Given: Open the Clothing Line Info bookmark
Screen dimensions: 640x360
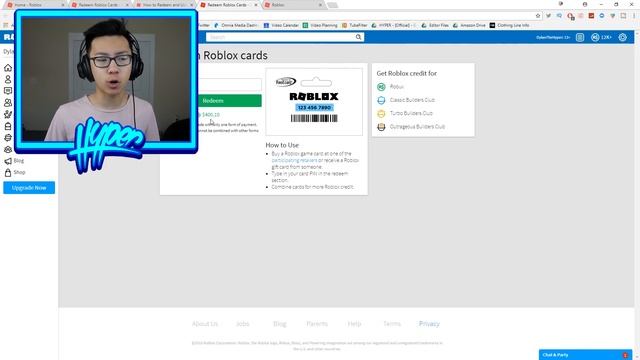Looking at the screenshot, I should pos(509,25).
